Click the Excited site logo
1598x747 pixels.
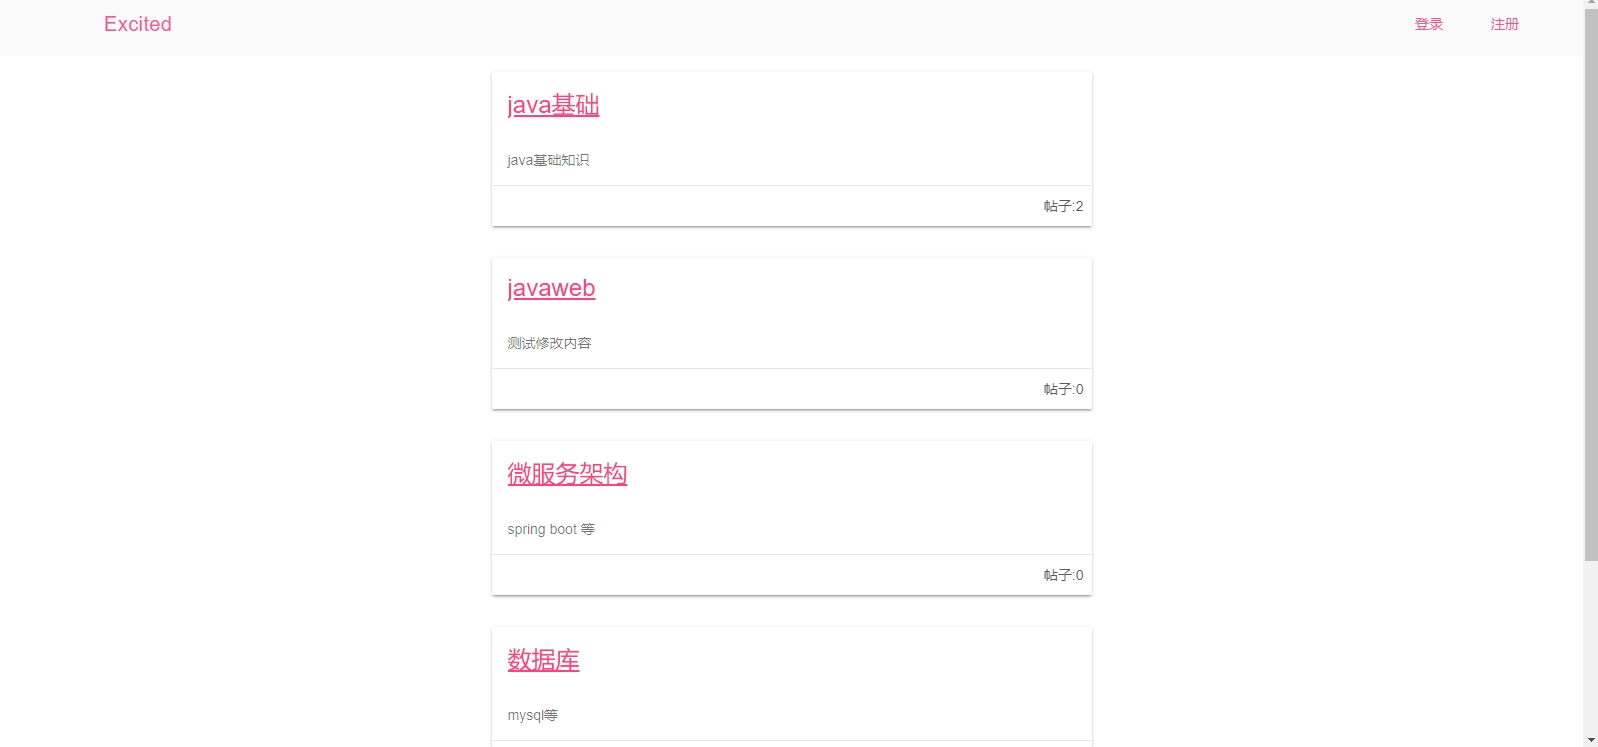[x=138, y=24]
